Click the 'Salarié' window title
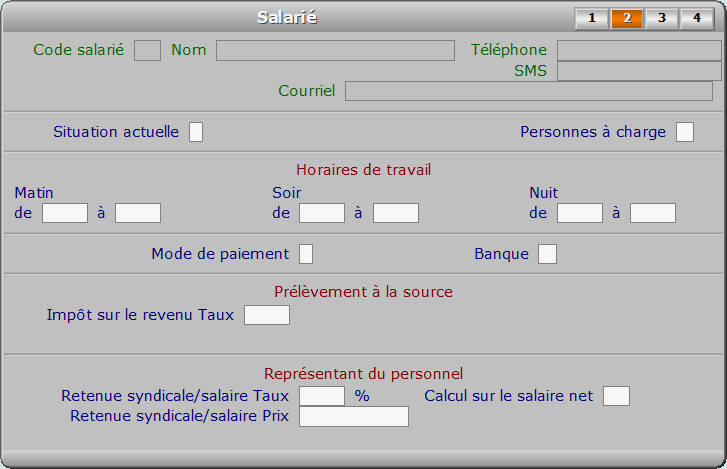727x469 pixels. pyautogui.click(x=287, y=18)
